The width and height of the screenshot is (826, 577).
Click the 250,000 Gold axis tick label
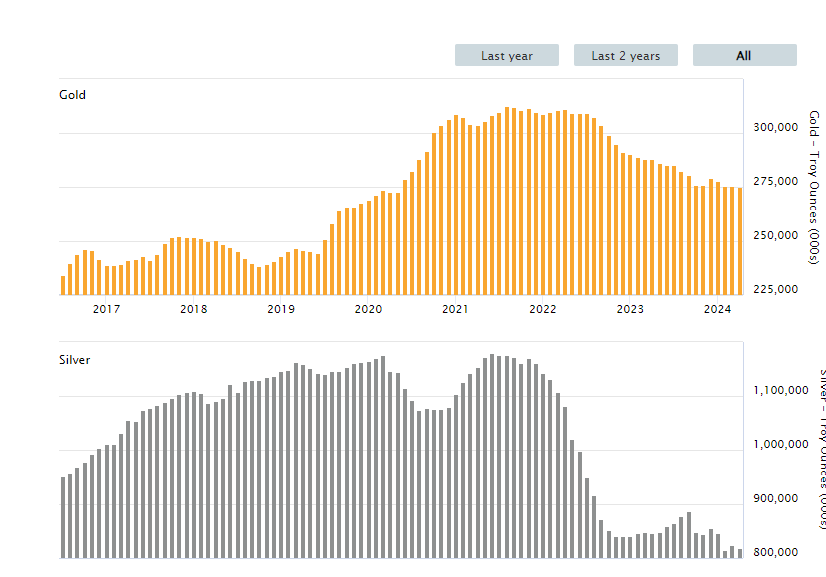(775, 236)
